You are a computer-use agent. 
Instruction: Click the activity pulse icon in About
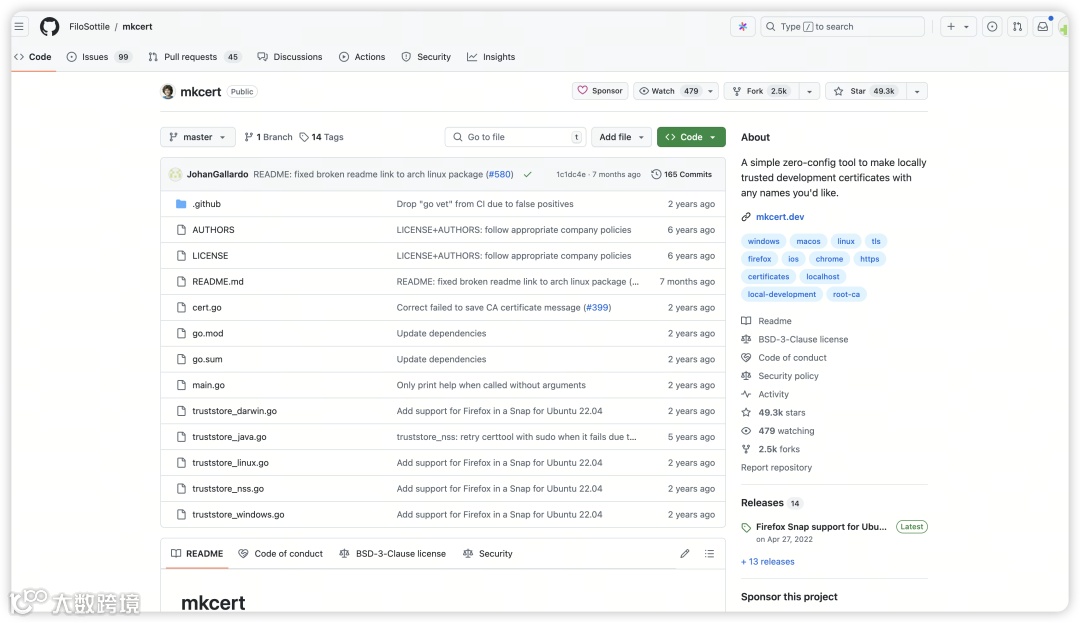[746, 394]
